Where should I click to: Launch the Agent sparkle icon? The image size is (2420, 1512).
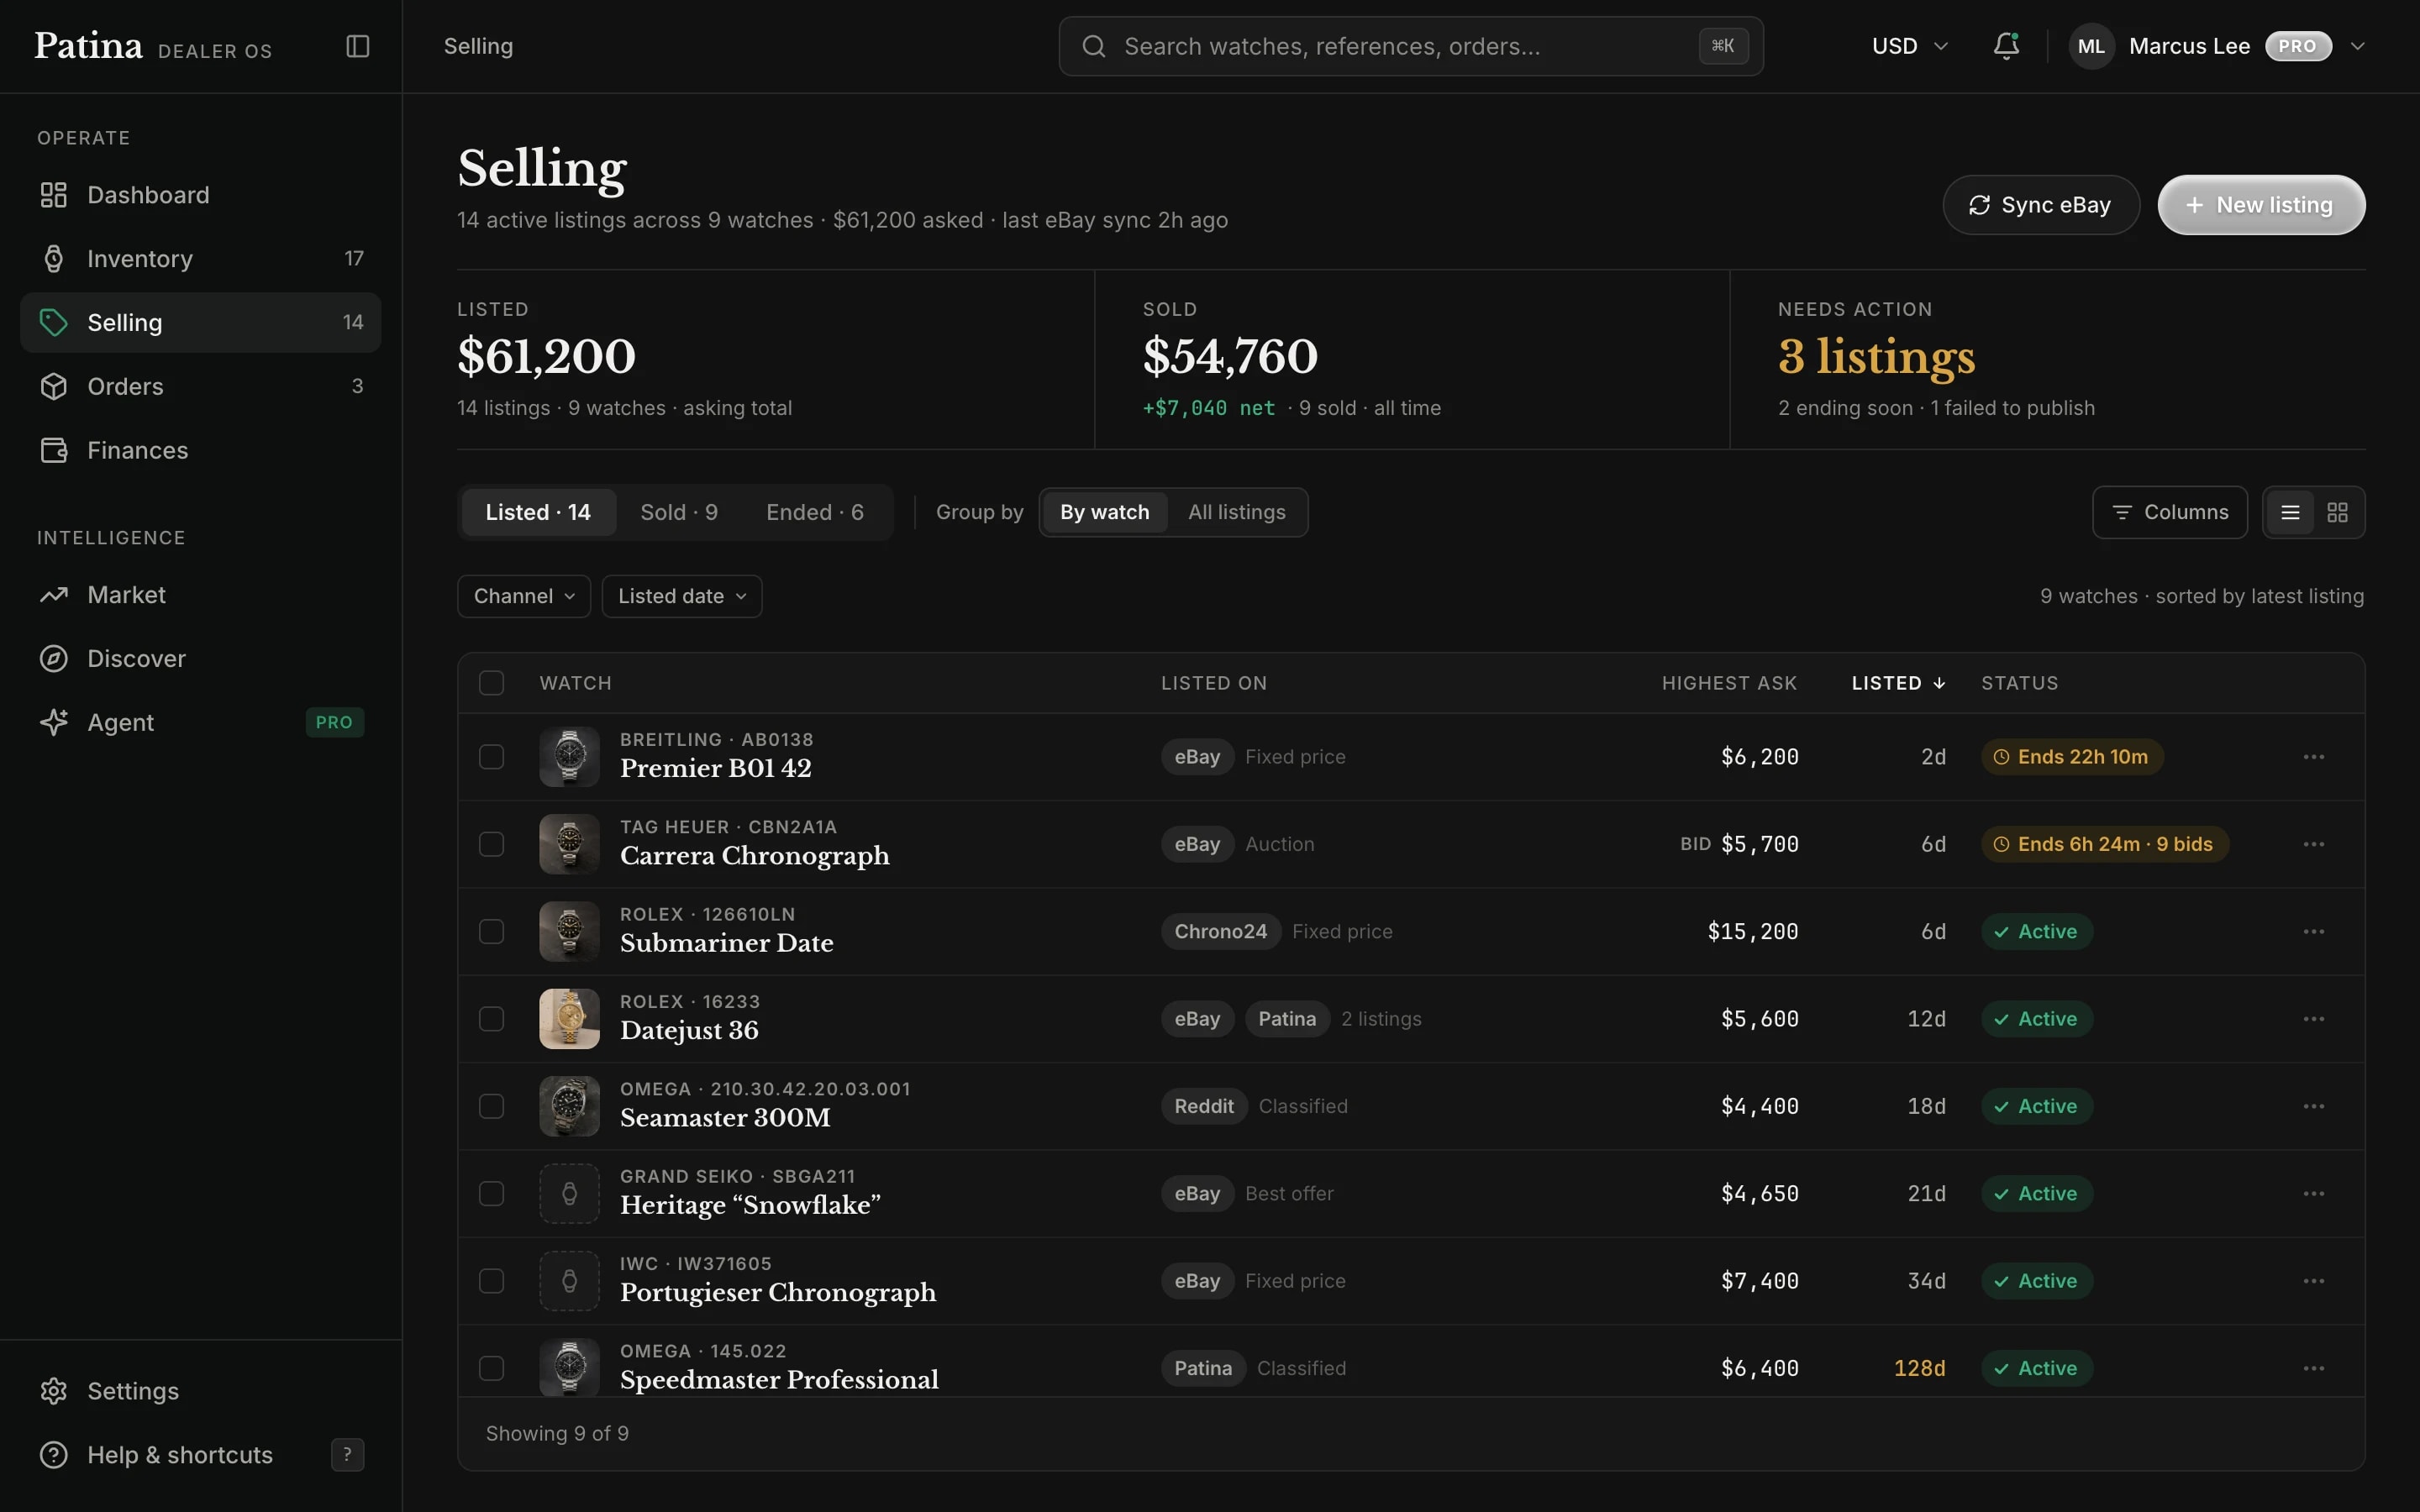point(54,722)
